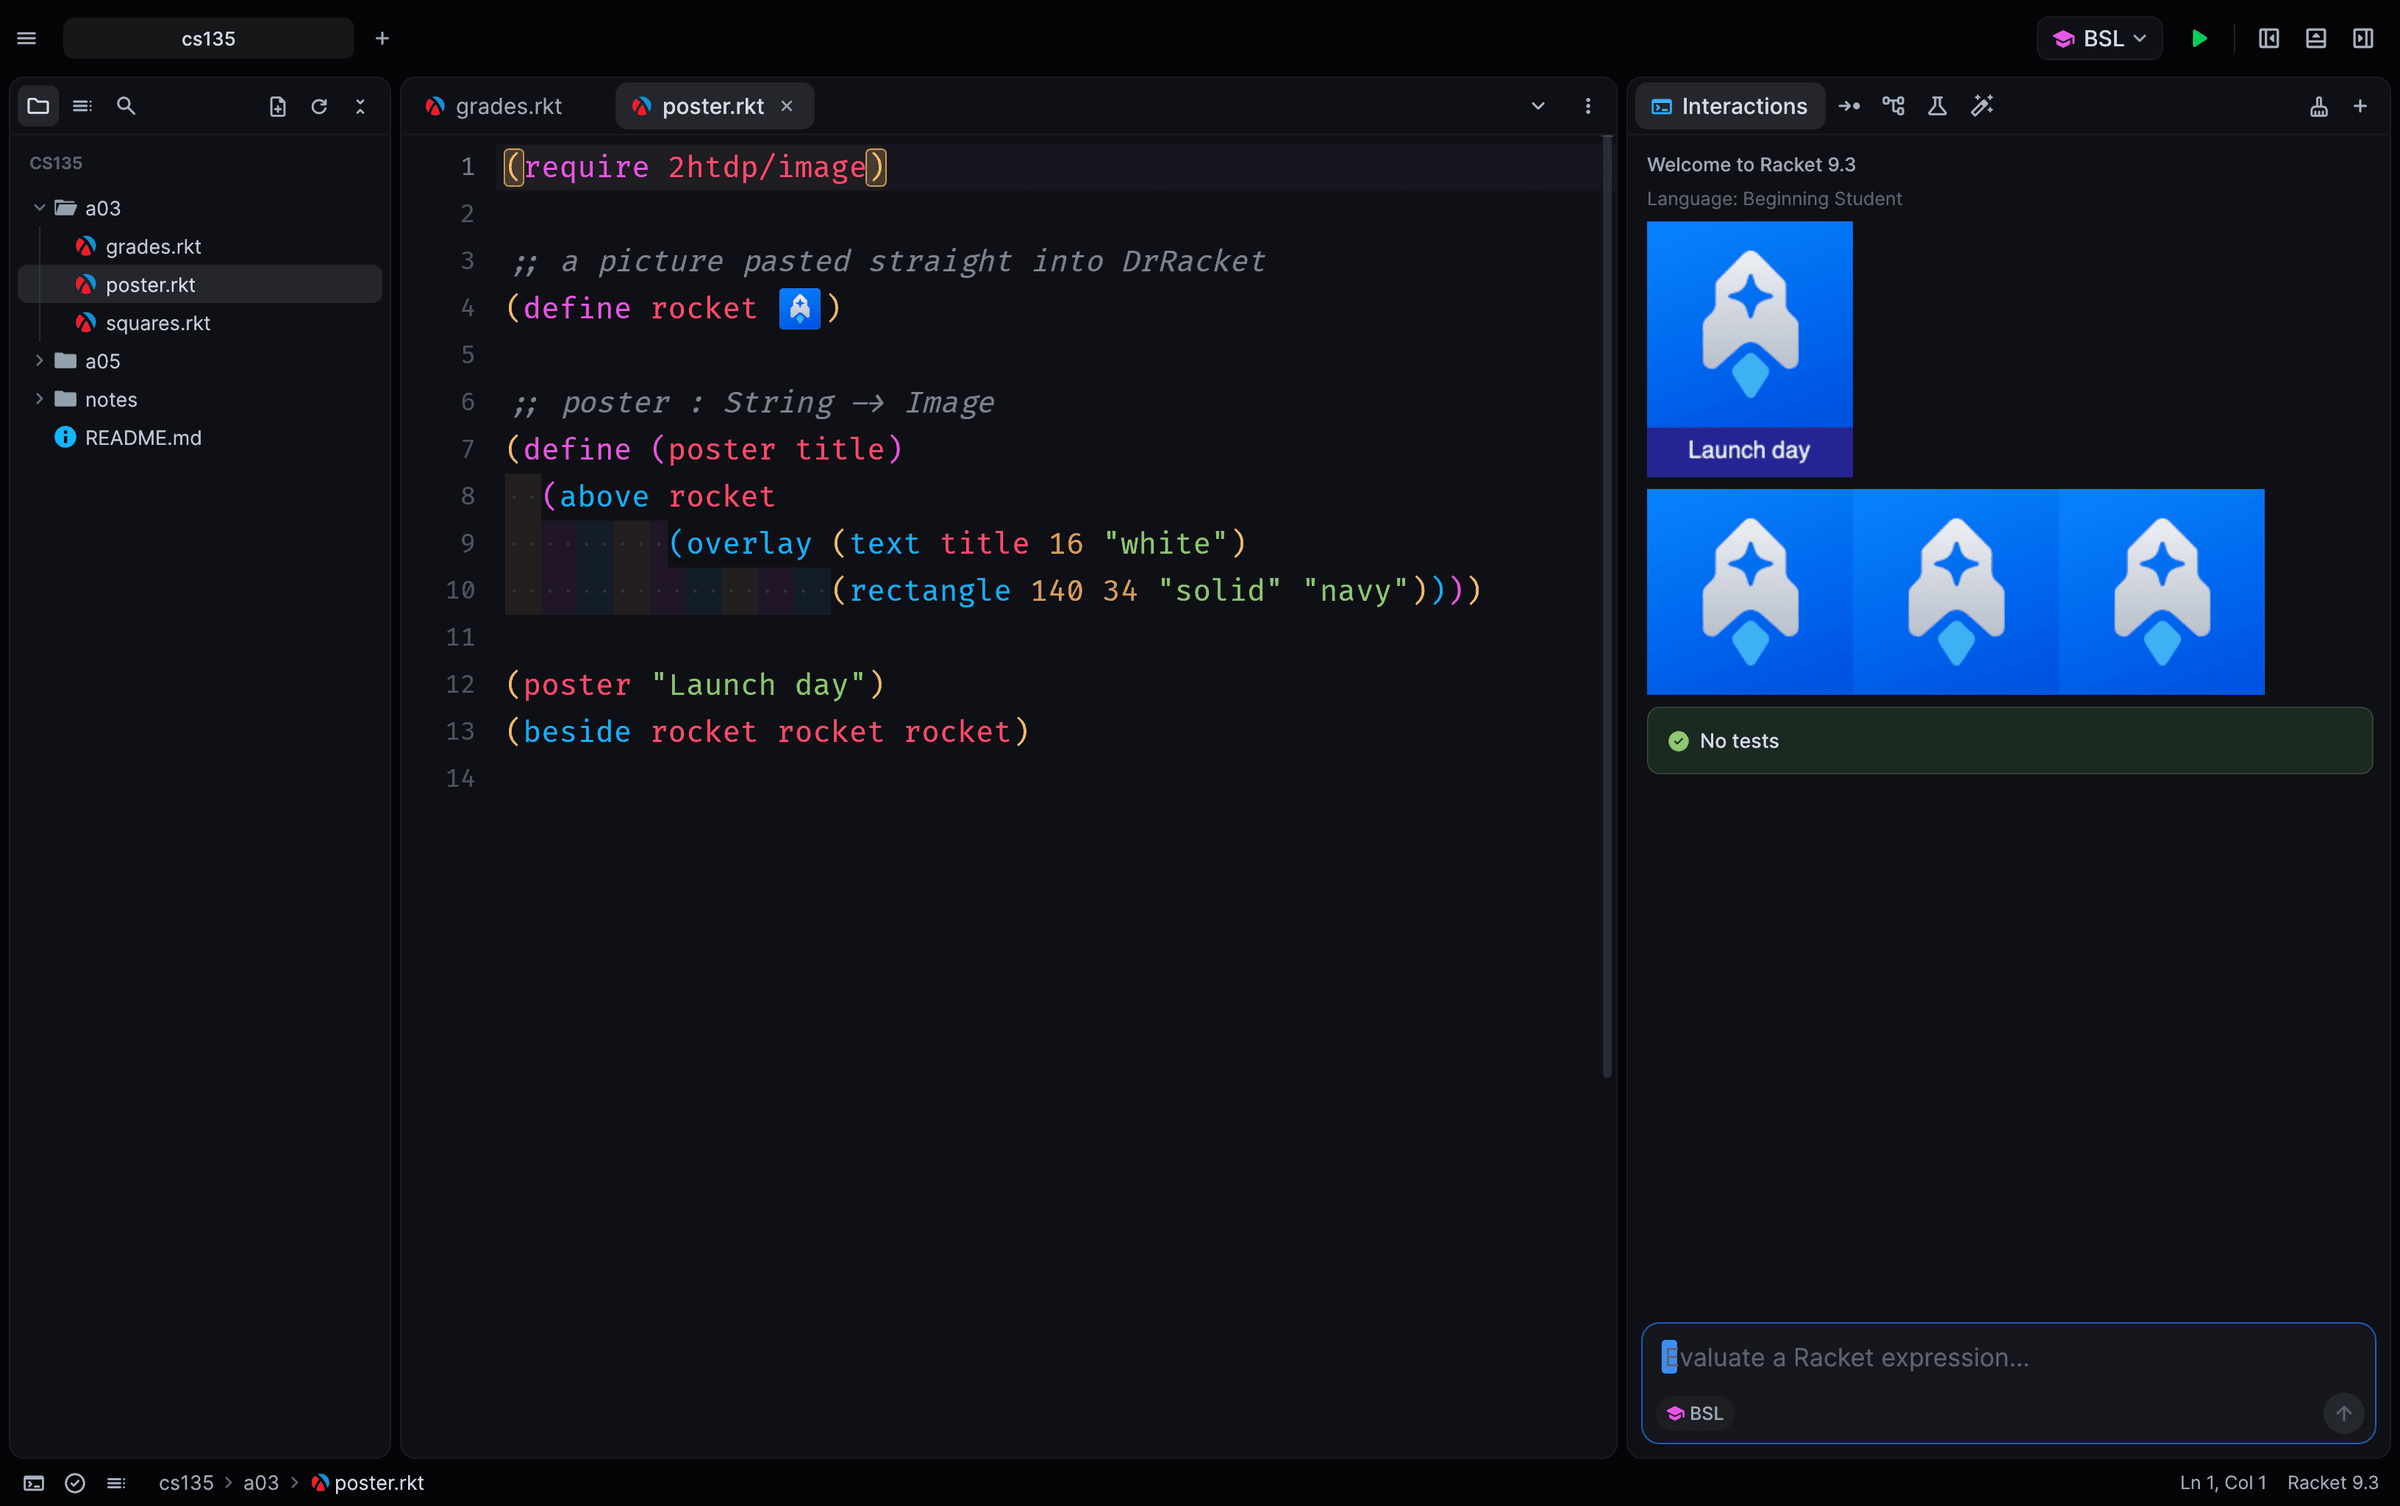Click the inline rocket image in editor
The image size is (2400, 1506).
click(x=799, y=308)
